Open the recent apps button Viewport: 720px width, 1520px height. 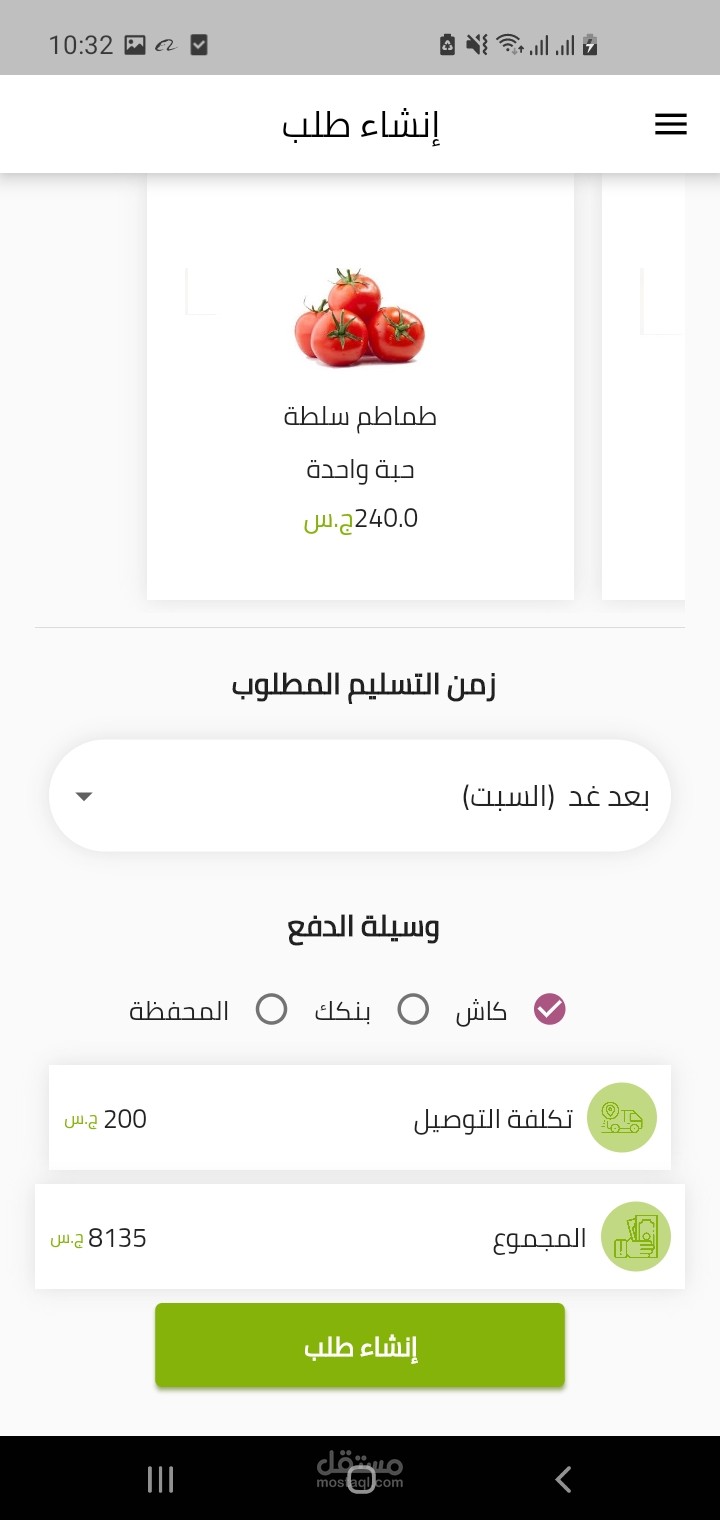pos(160,1479)
